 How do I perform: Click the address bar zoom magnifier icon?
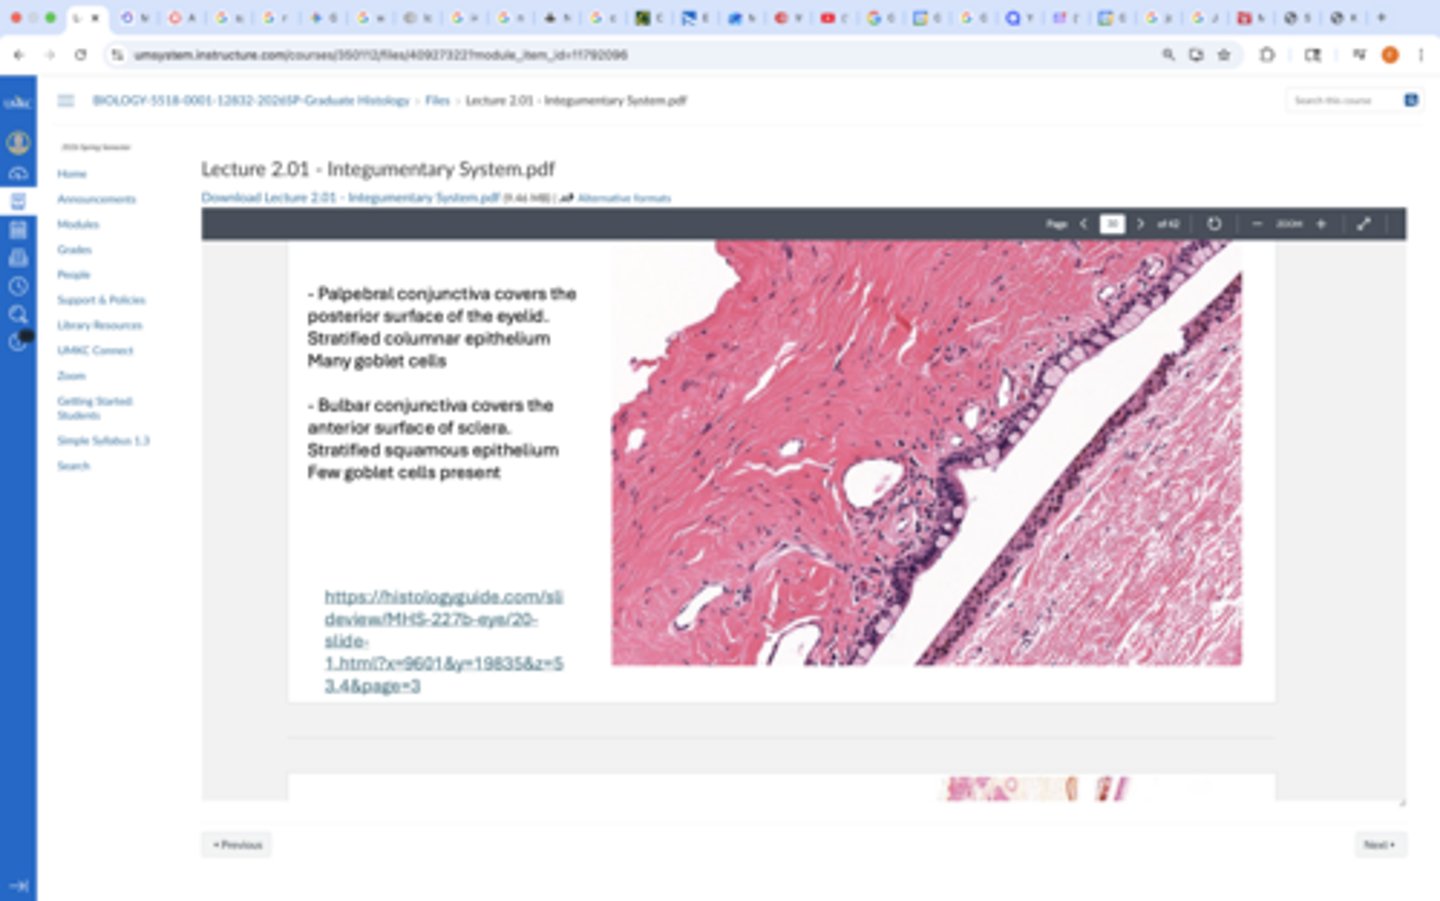(x=1168, y=55)
